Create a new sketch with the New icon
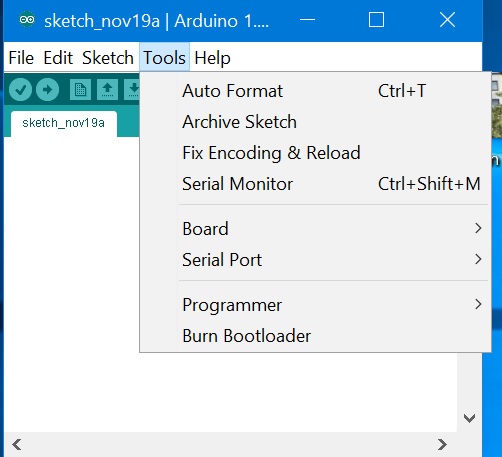 80,89
